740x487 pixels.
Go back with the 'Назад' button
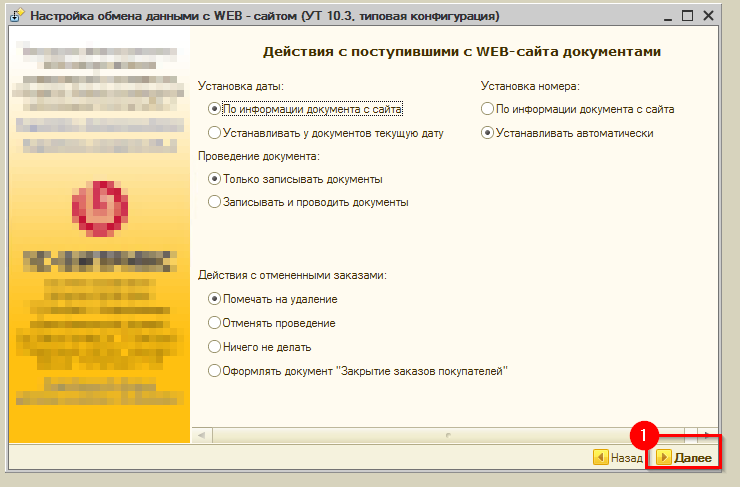point(618,458)
